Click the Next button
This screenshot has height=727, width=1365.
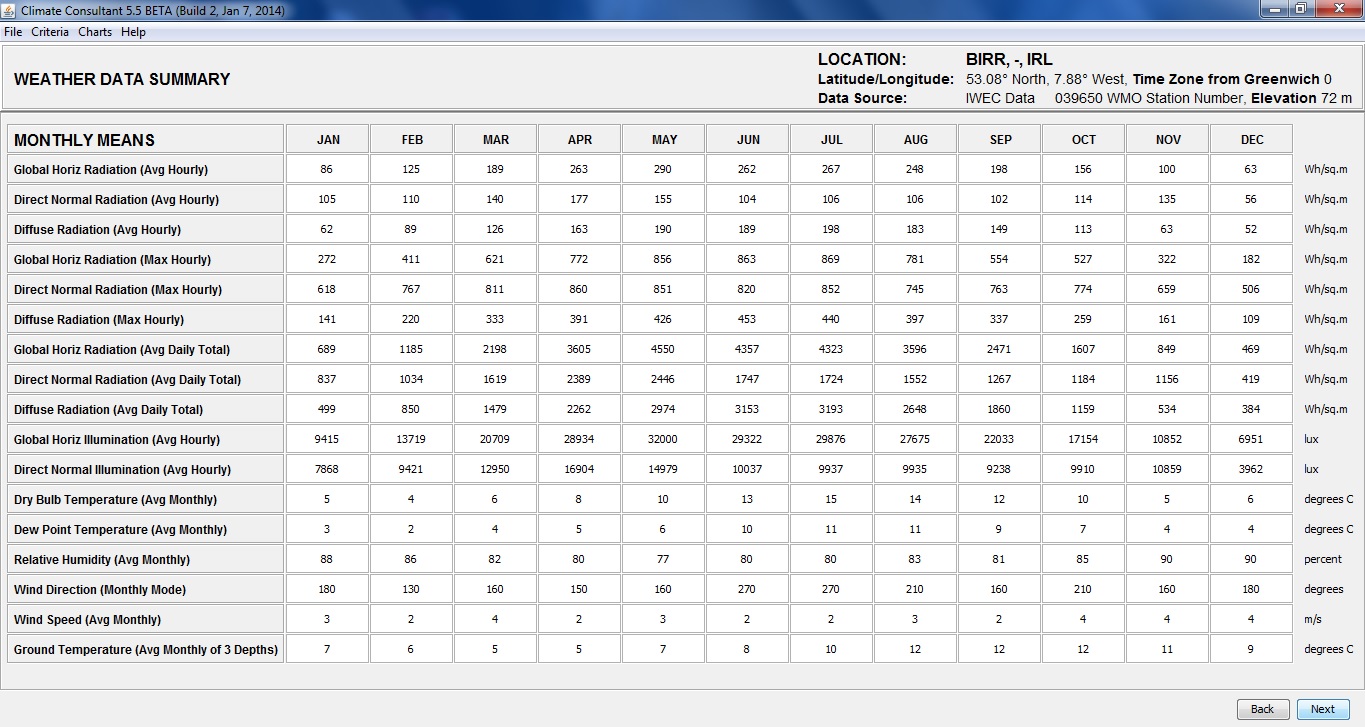(1322, 709)
